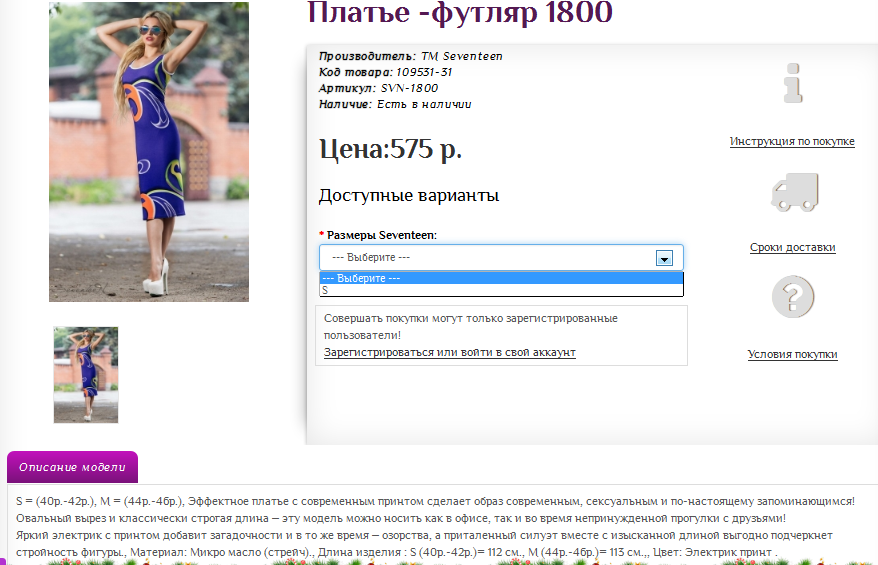This screenshot has width=878, height=565.
Task: Click the Доступные варианты heading
Action: [409, 195]
